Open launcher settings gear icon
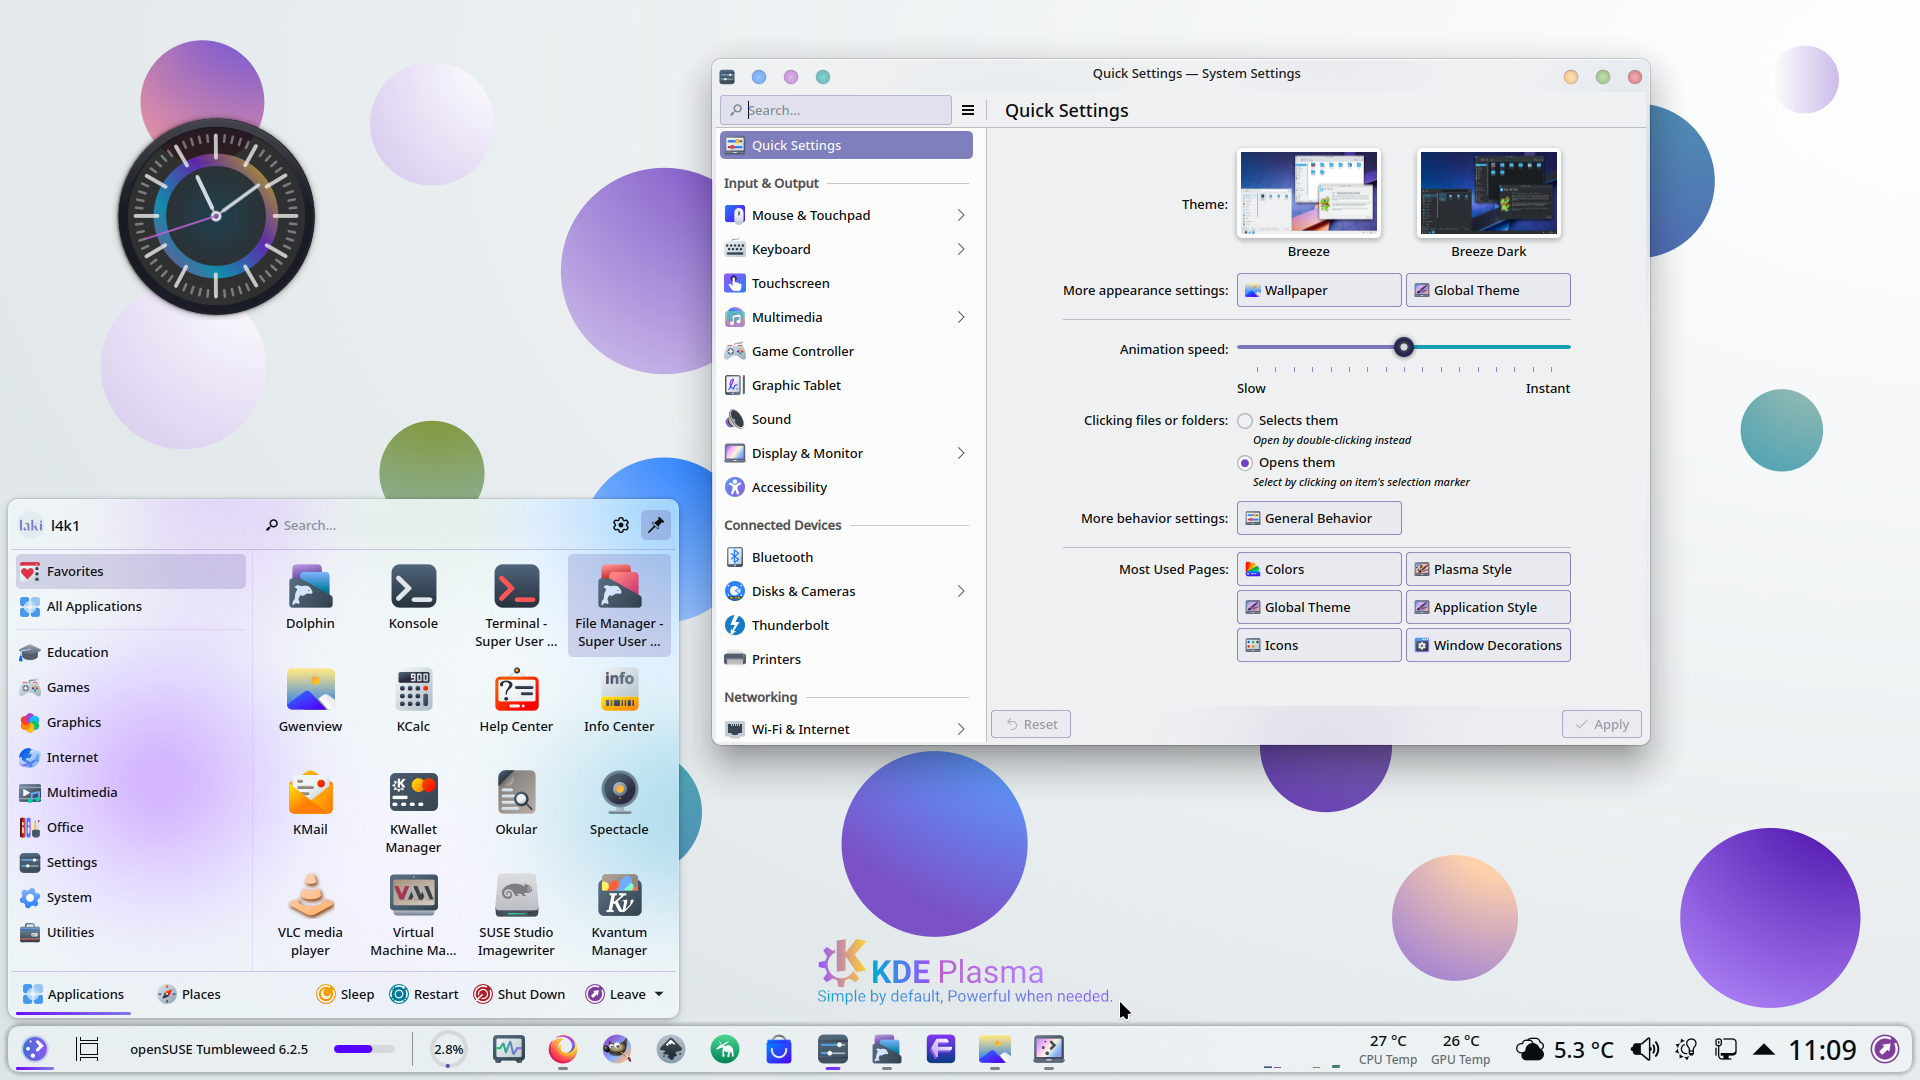Screen dimensions: 1920x1080 coord(621,525)
